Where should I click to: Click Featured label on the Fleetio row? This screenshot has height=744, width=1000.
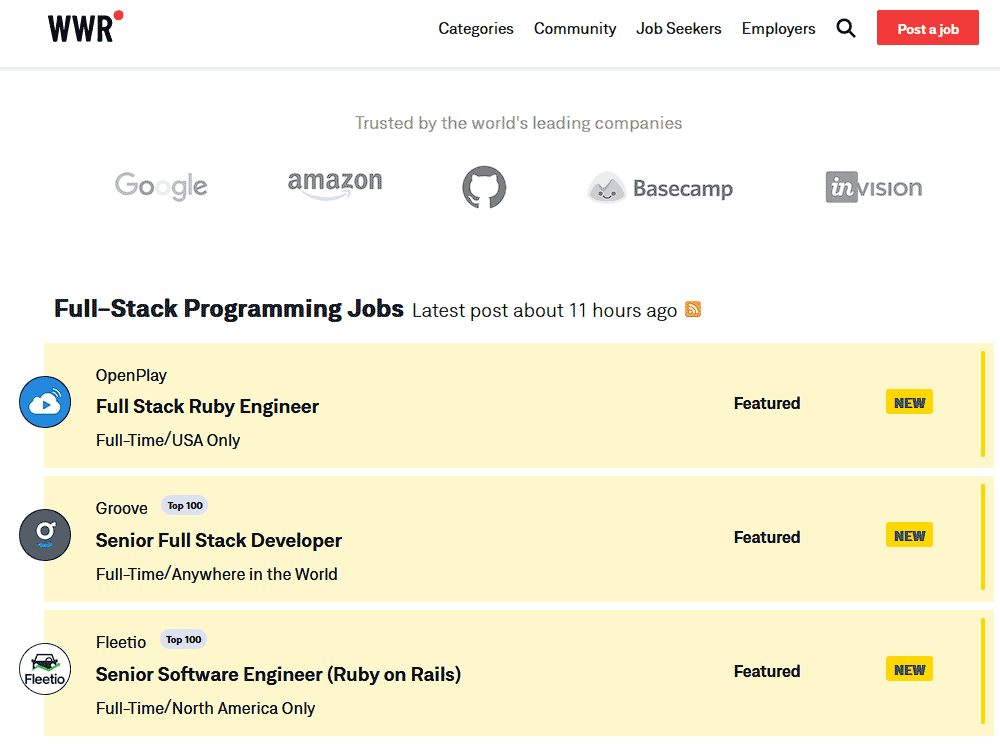click(x=767, y=671)
